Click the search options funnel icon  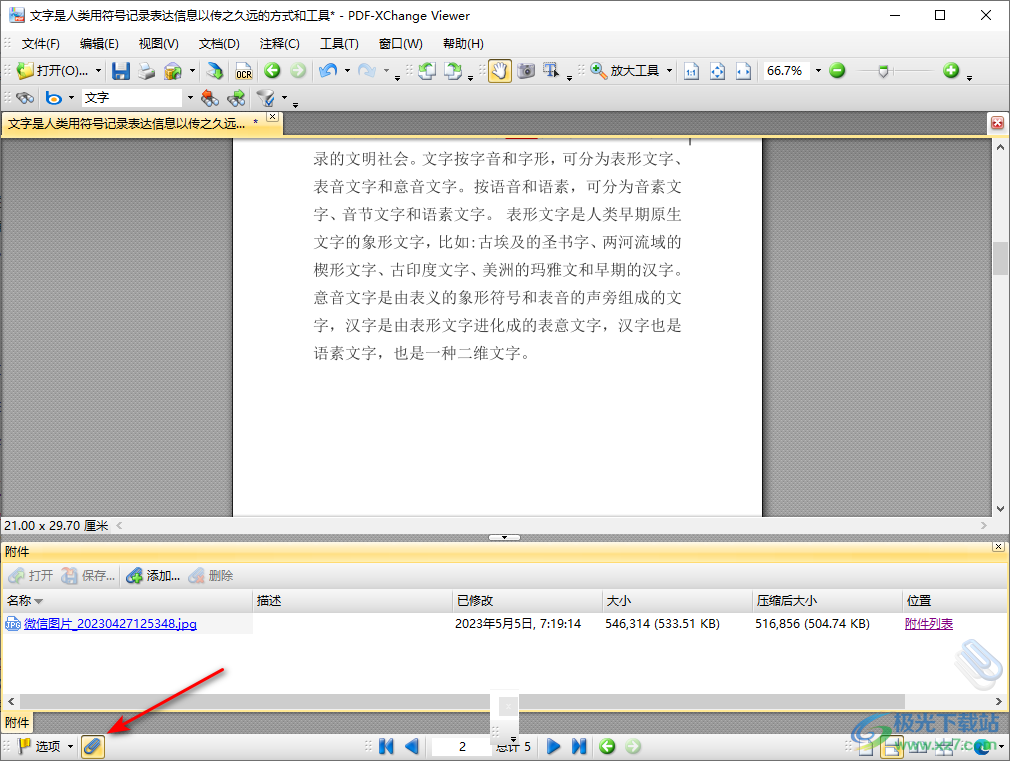point(265,98)
